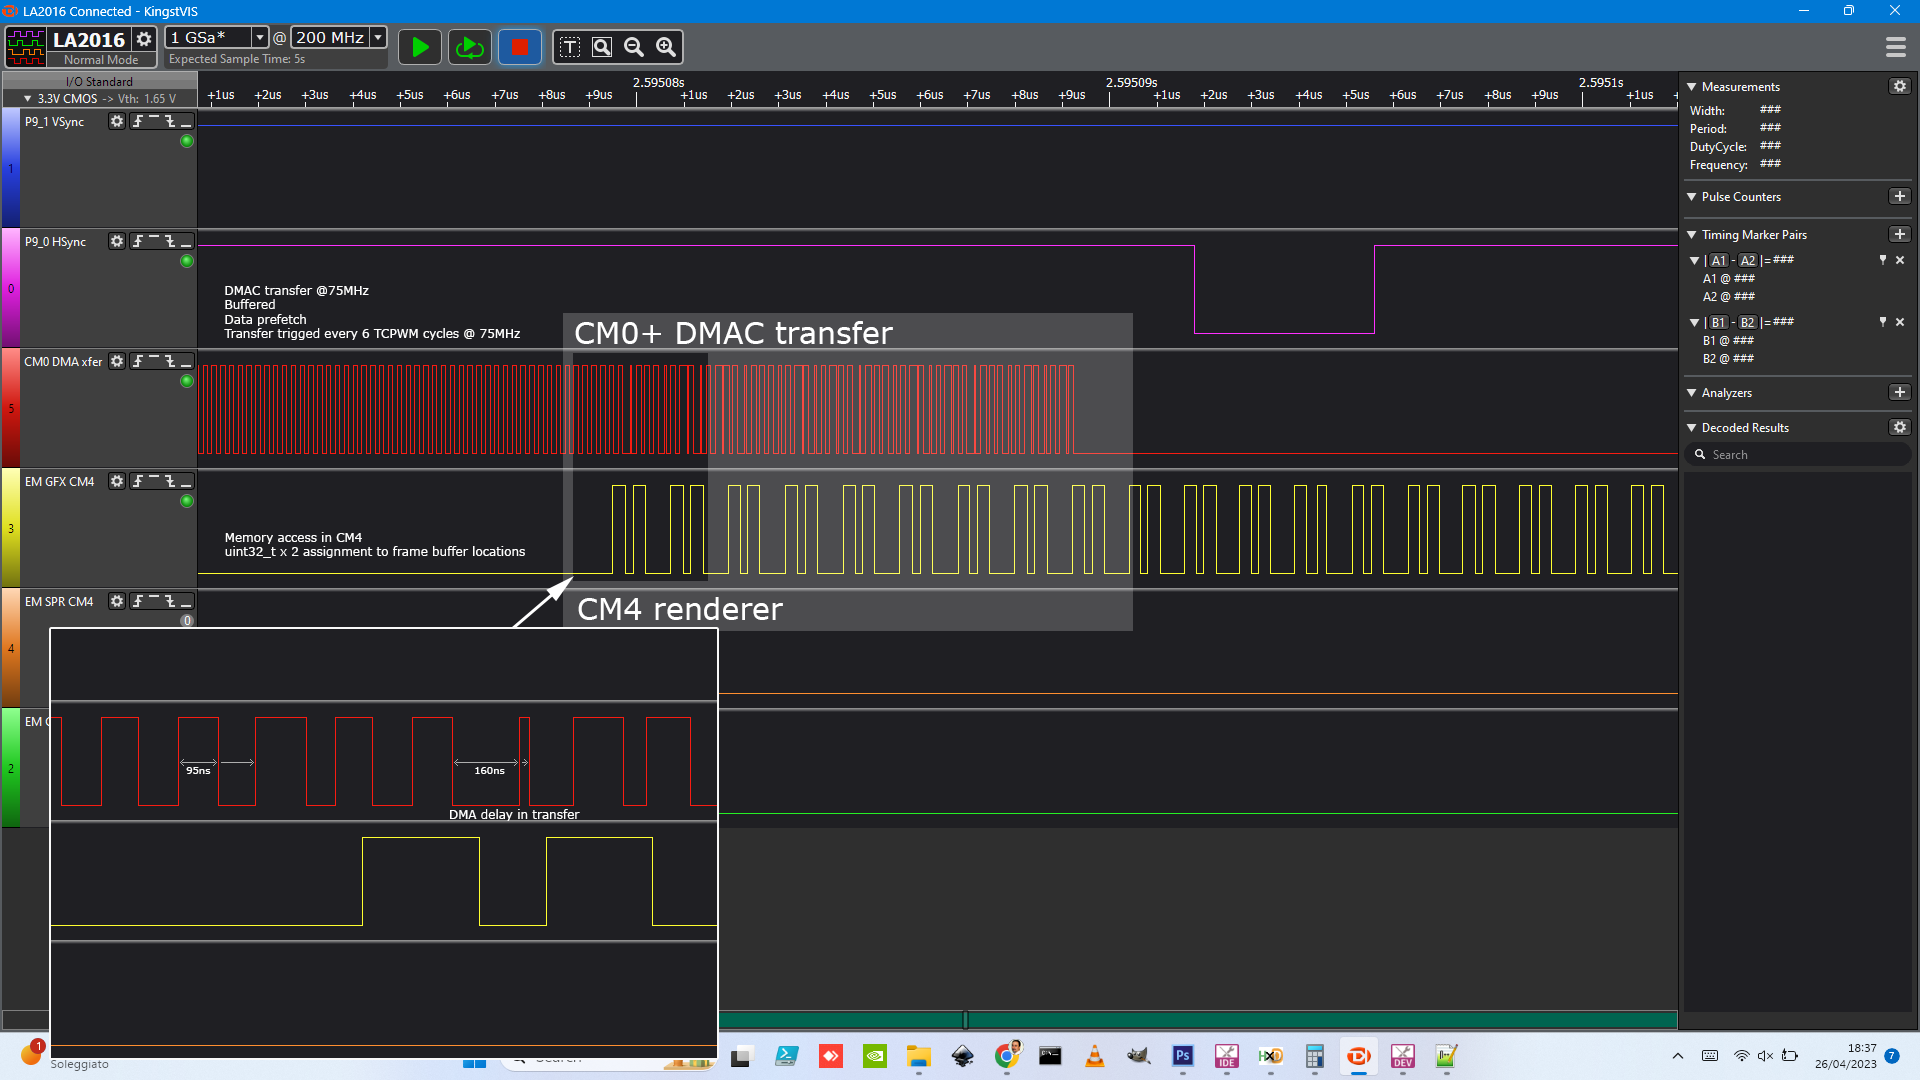Image resolution: width=1920 pixels, height=1080 pixels.
Task: Toggle P9_0 HSync channel green indicator
Action: 186,261
